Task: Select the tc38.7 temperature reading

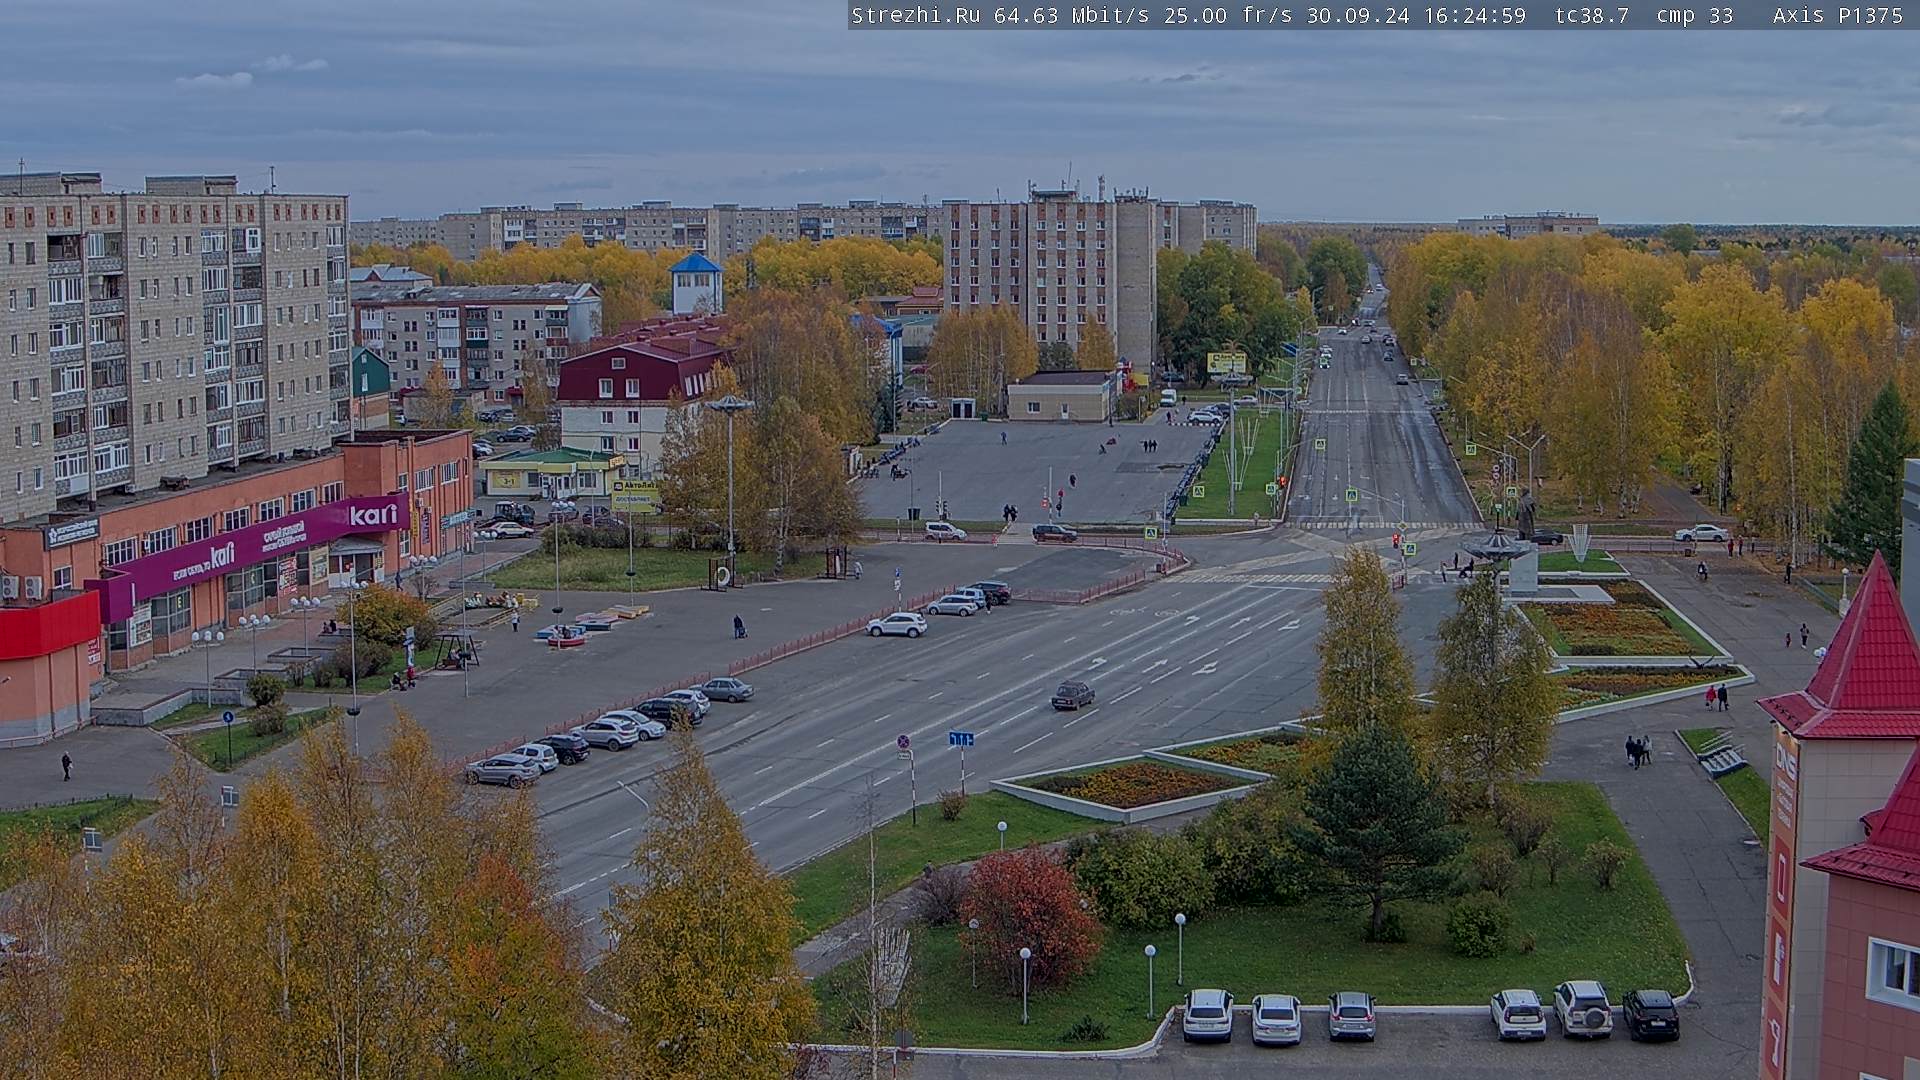Action: pyautogui.click(x=1592, y=15)
